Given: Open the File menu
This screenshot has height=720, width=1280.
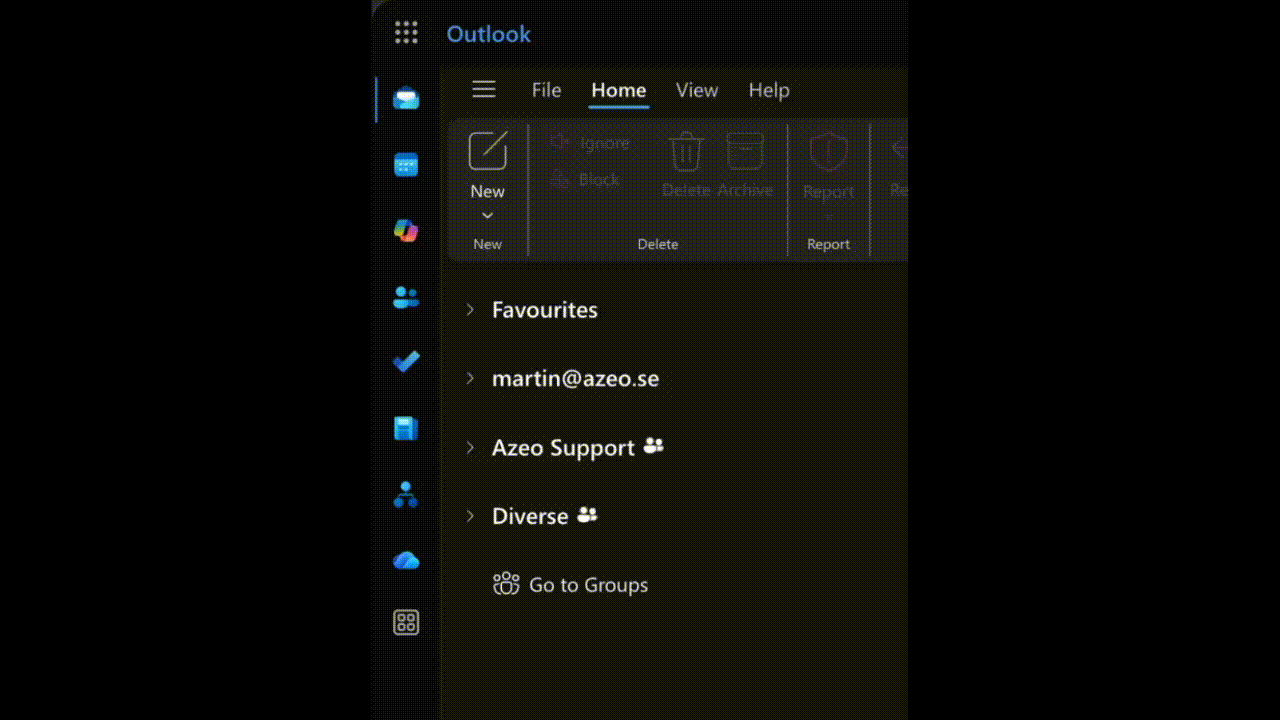Looking at the screenshot, I should (x=546, y=90).
